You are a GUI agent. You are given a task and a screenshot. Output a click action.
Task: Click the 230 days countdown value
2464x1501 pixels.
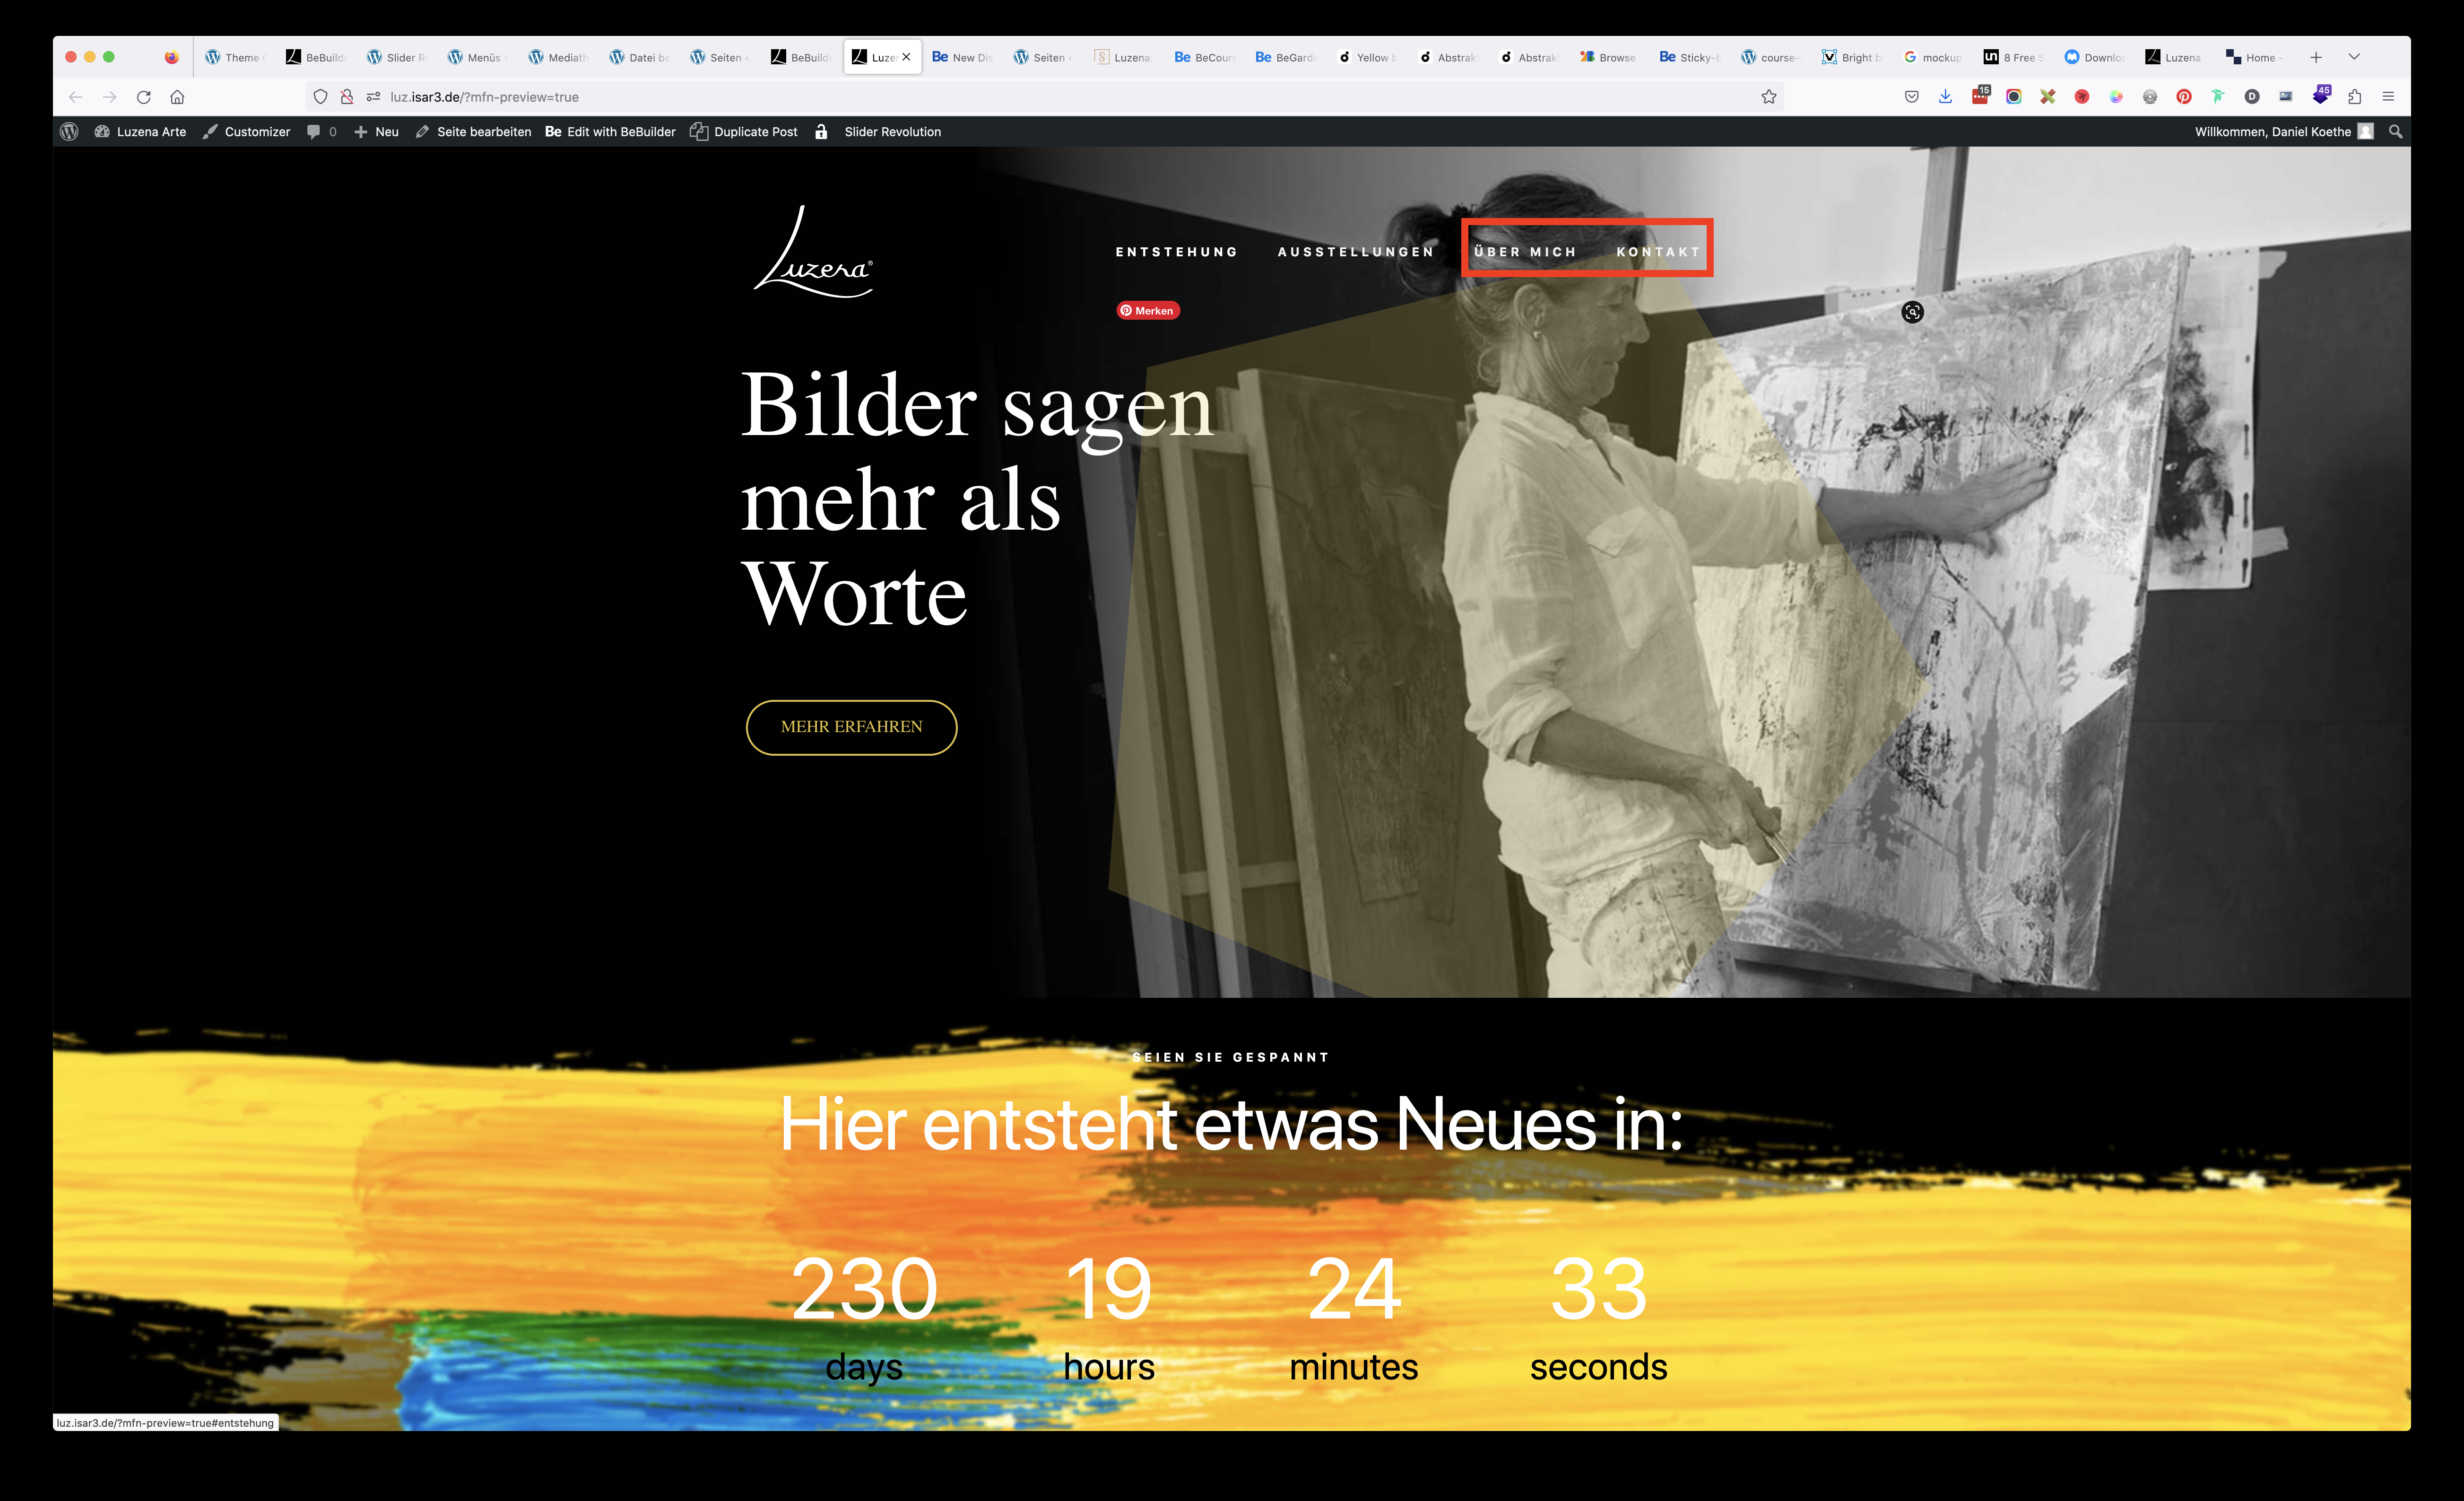tap(864, 1290)
